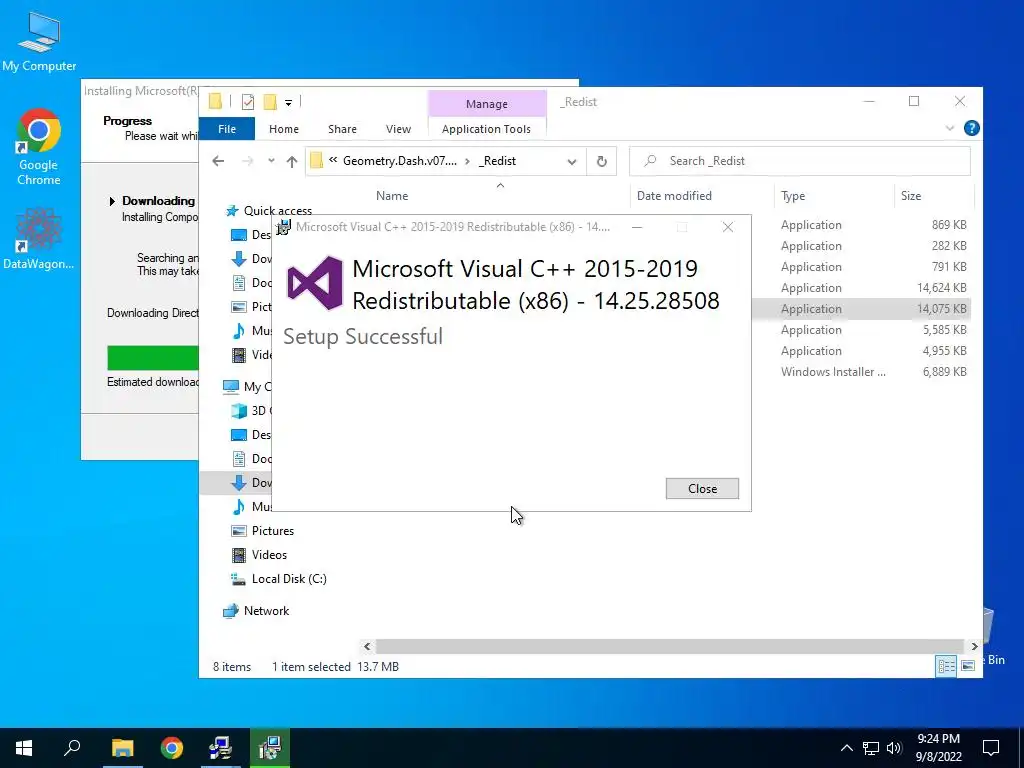Select the 14,075 KB Application row
The width and height of the screenshot is (1024, 768).
coord(861,309)
